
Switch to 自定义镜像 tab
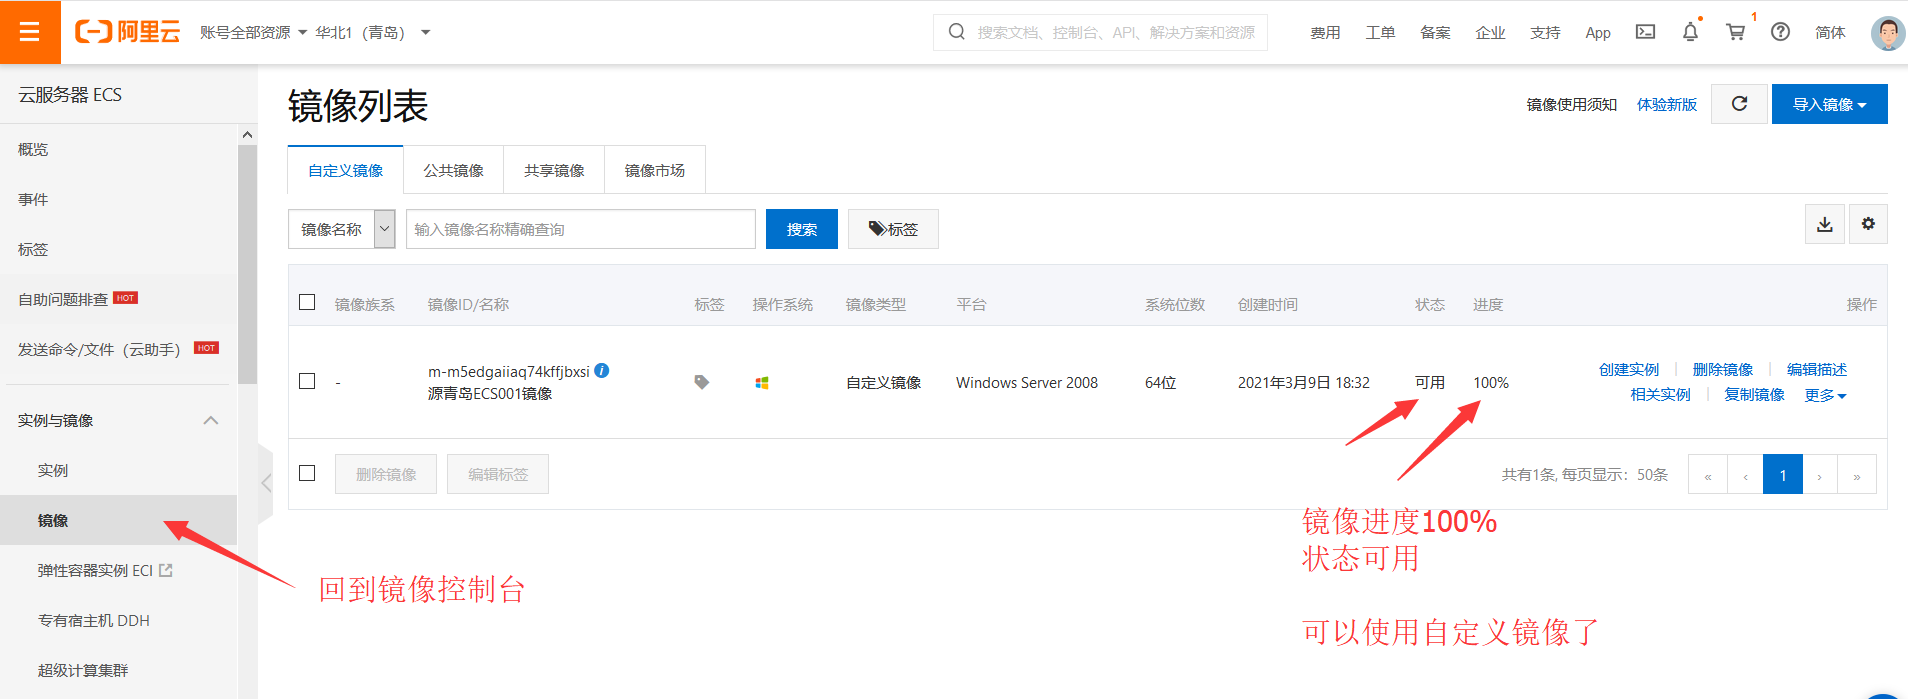click(x=346, y=170)
